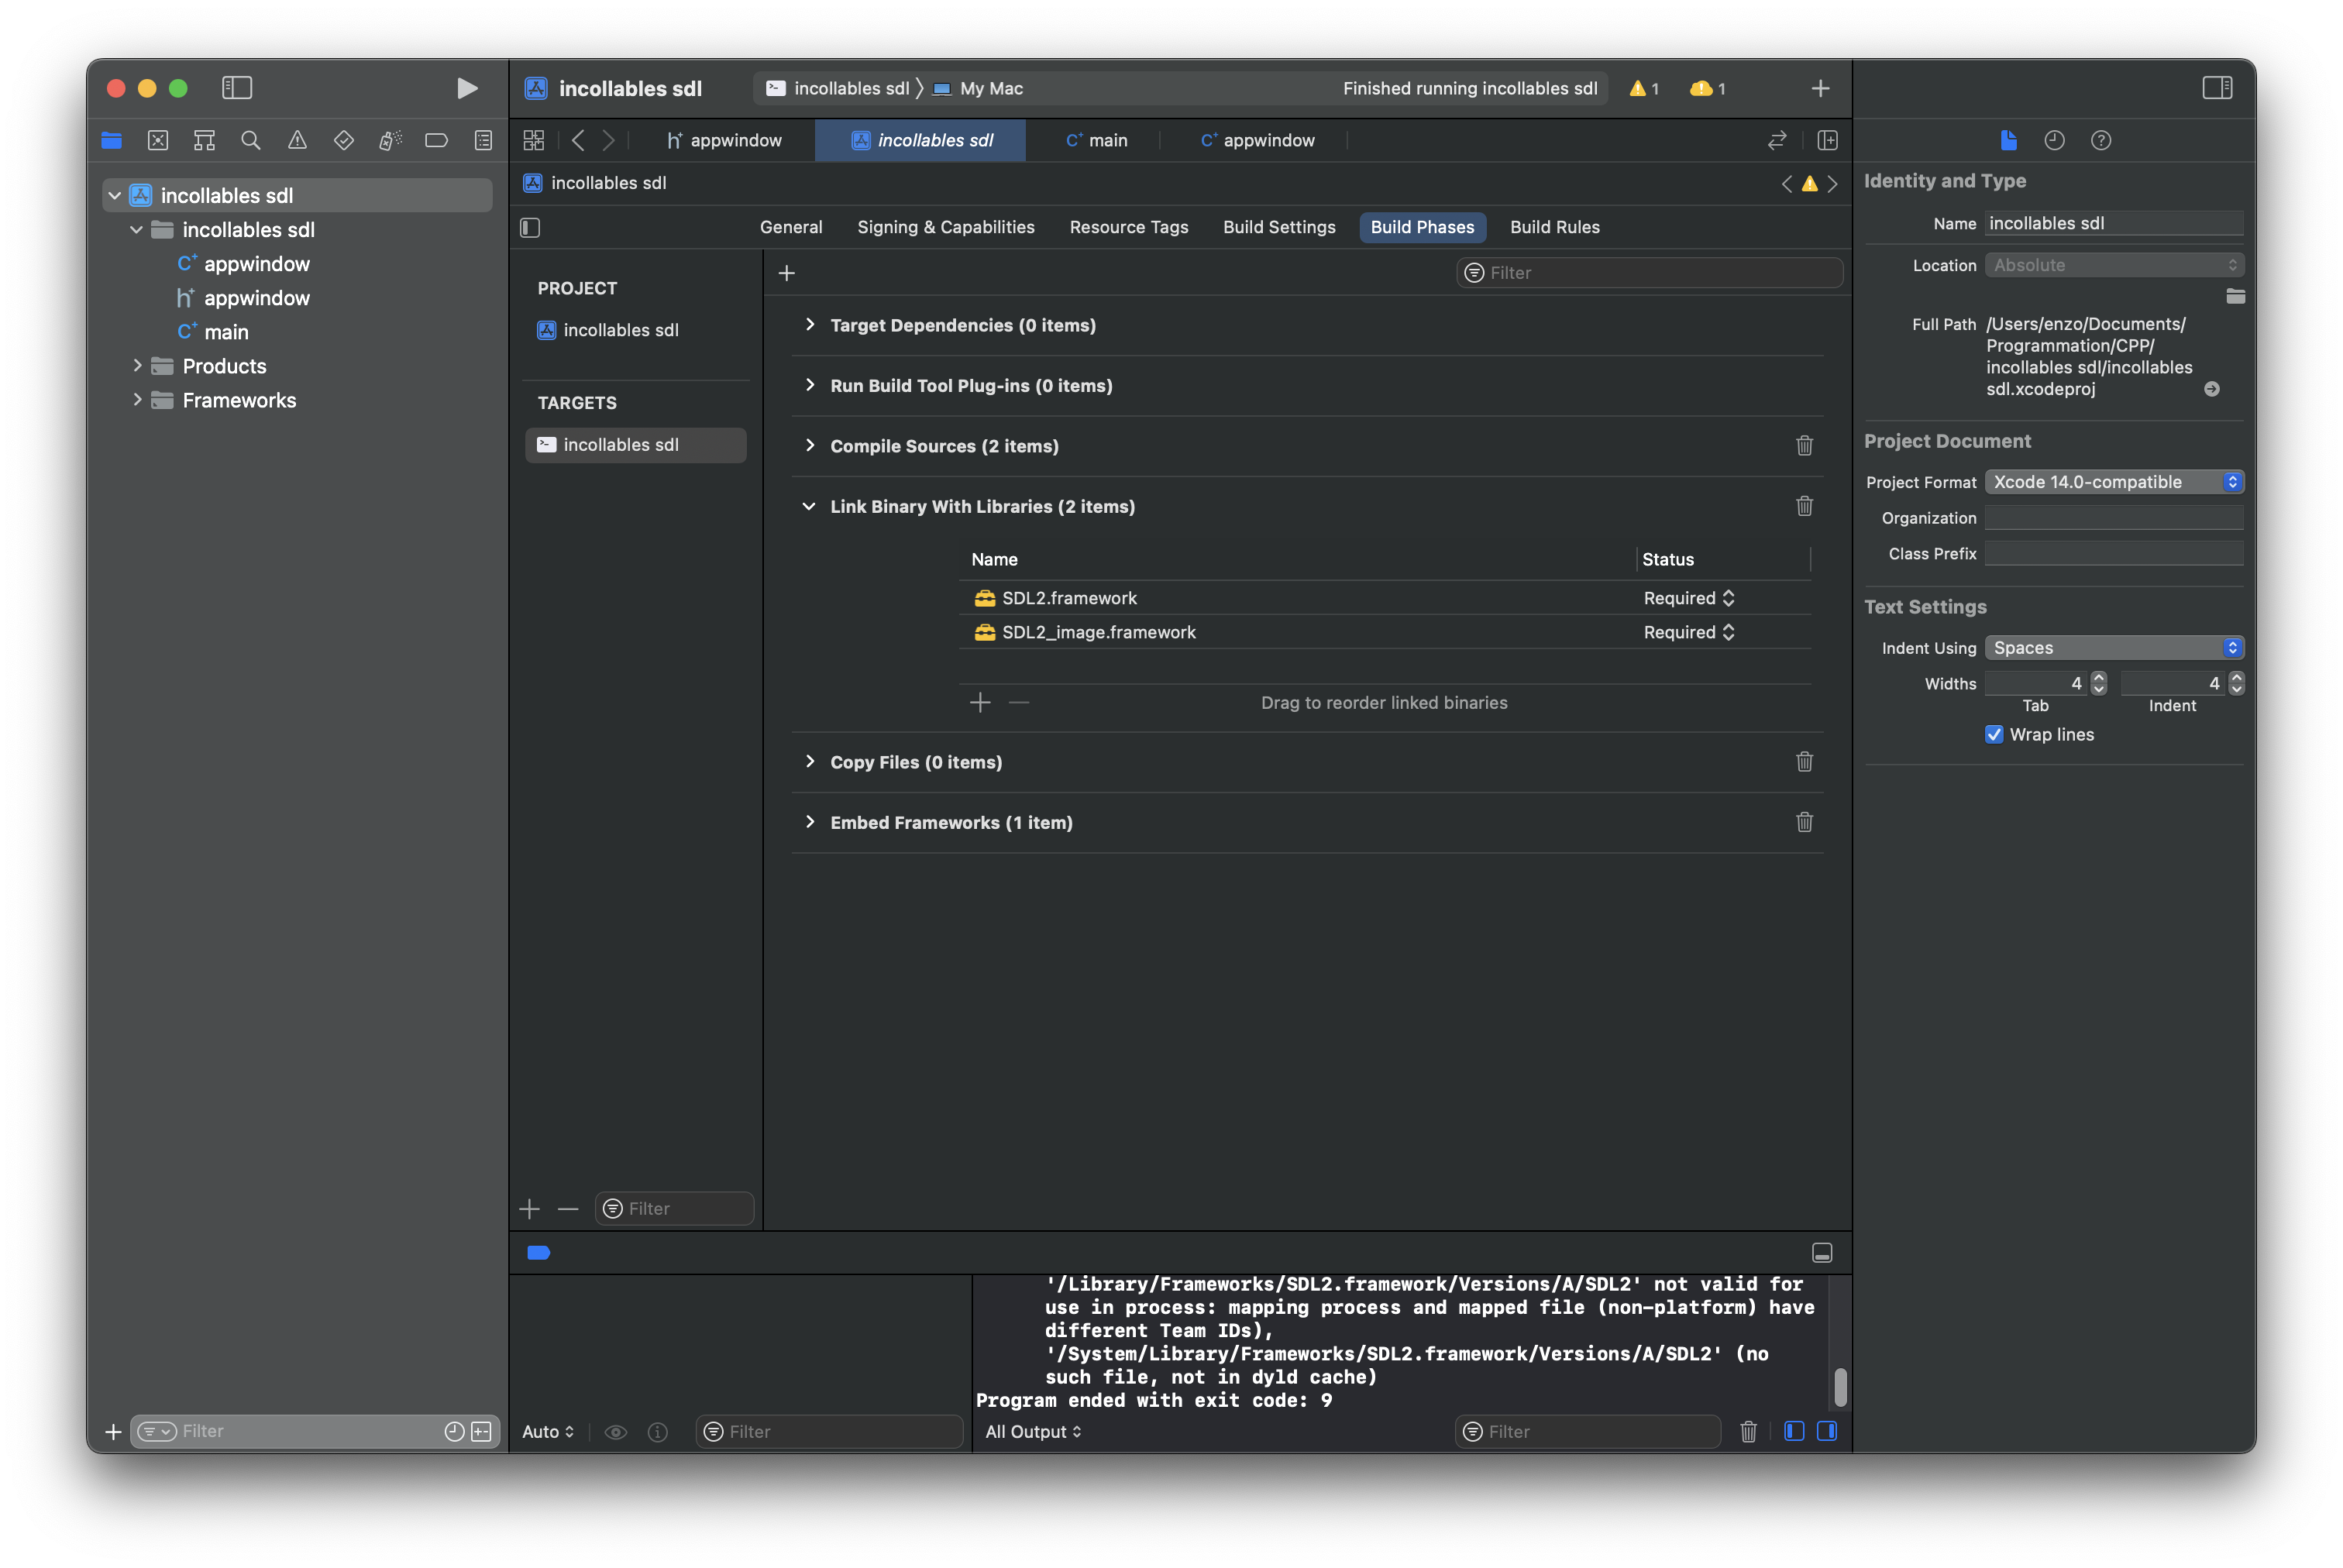Toggle the console pane button

click(1826, 1431)
